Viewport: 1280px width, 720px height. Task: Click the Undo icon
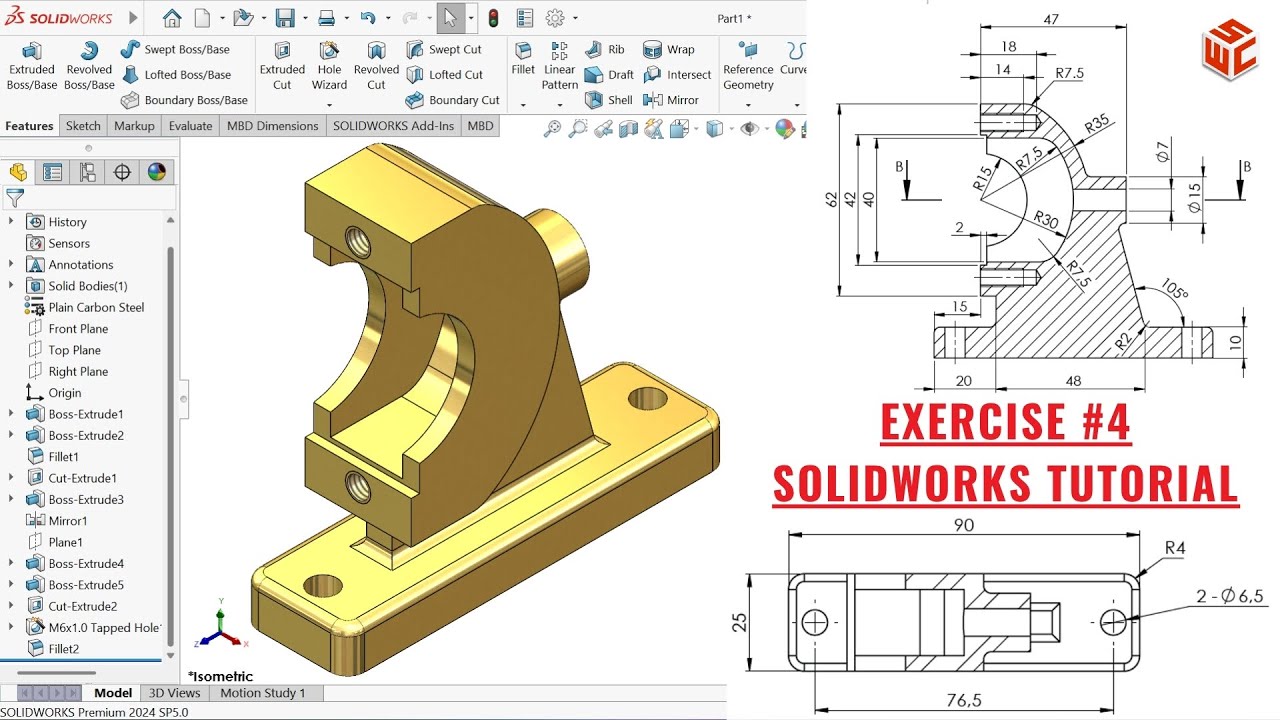367,17
